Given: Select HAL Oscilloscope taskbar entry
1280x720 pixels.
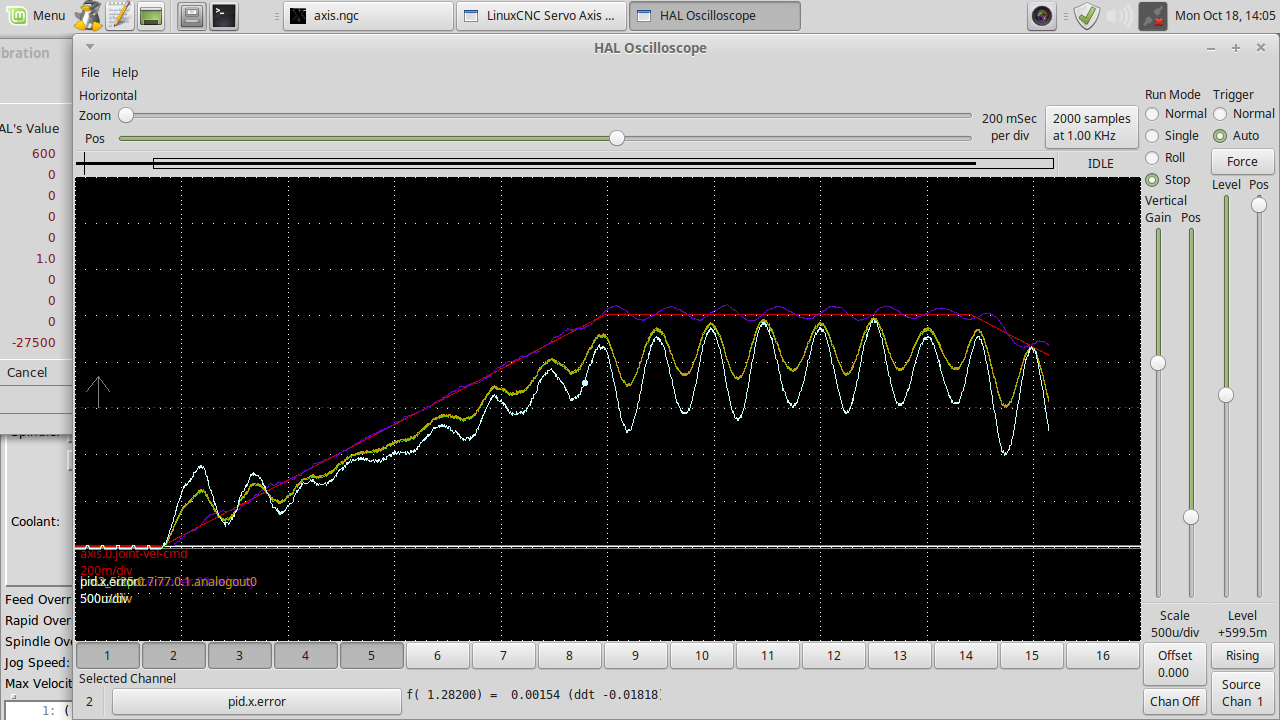Looking at the screenshot, I should point(715,15).
